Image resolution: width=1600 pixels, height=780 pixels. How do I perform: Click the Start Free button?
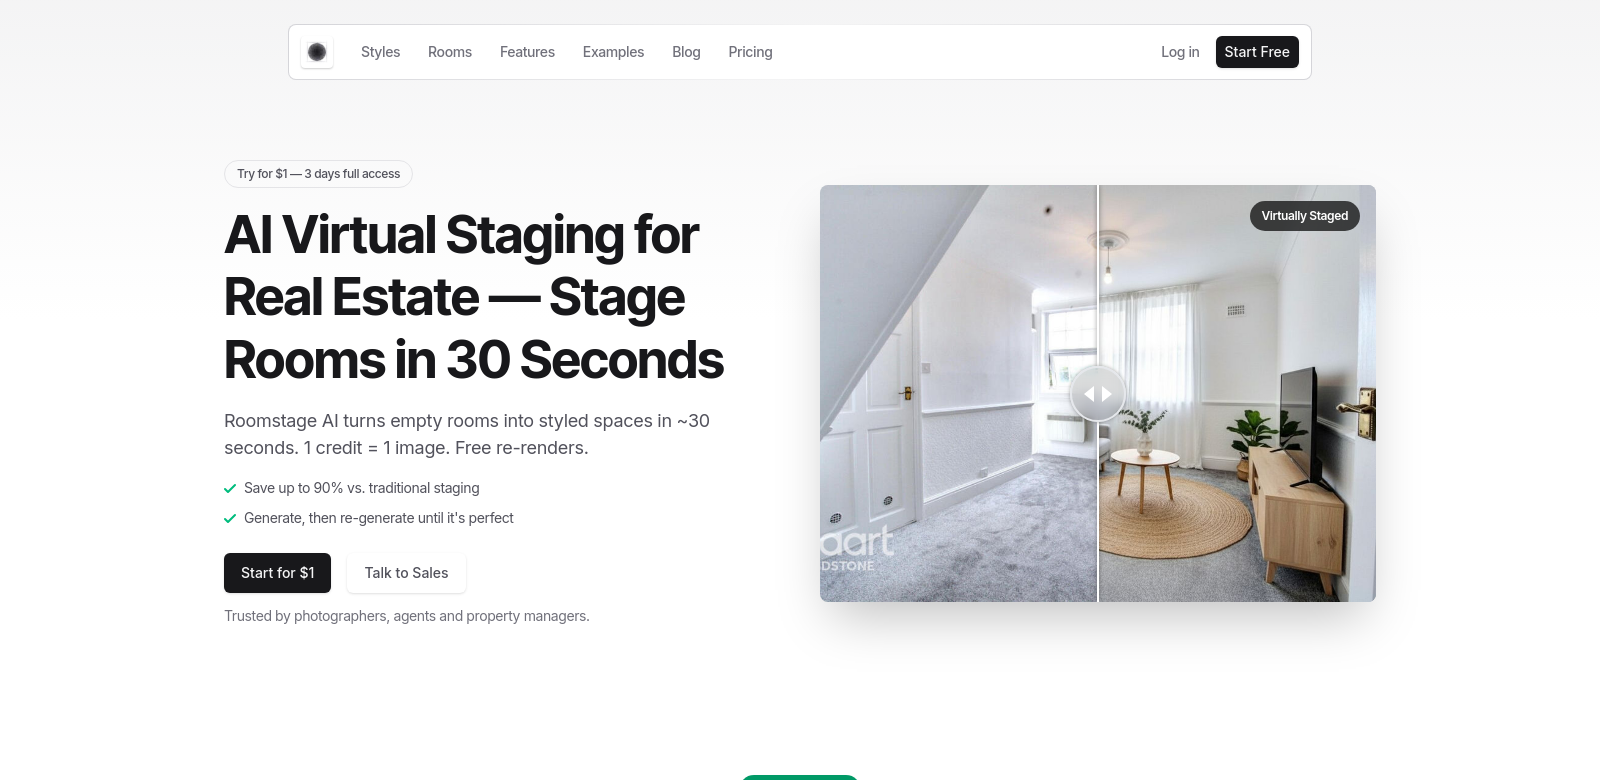(1257, 52)
